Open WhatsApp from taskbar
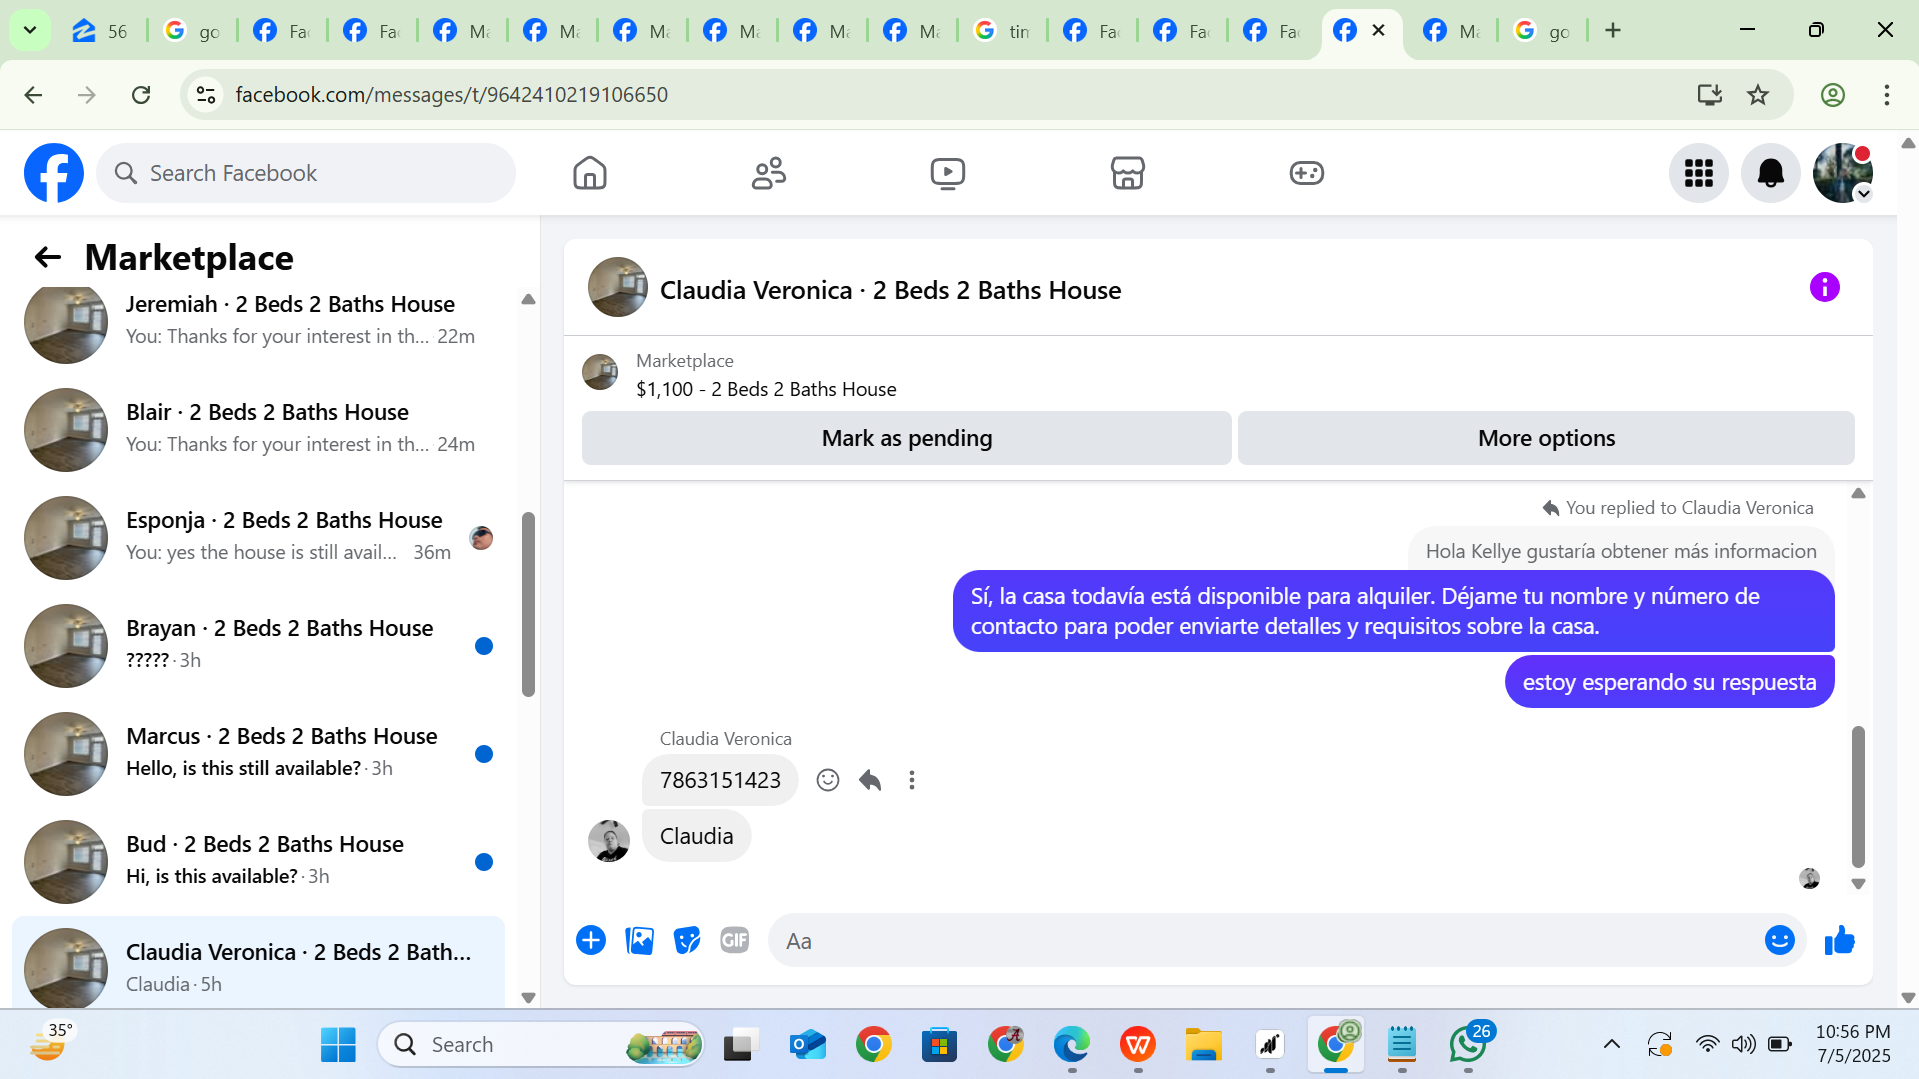This screenshot has height=1079, width=1919. [x=1468, y=1045]
